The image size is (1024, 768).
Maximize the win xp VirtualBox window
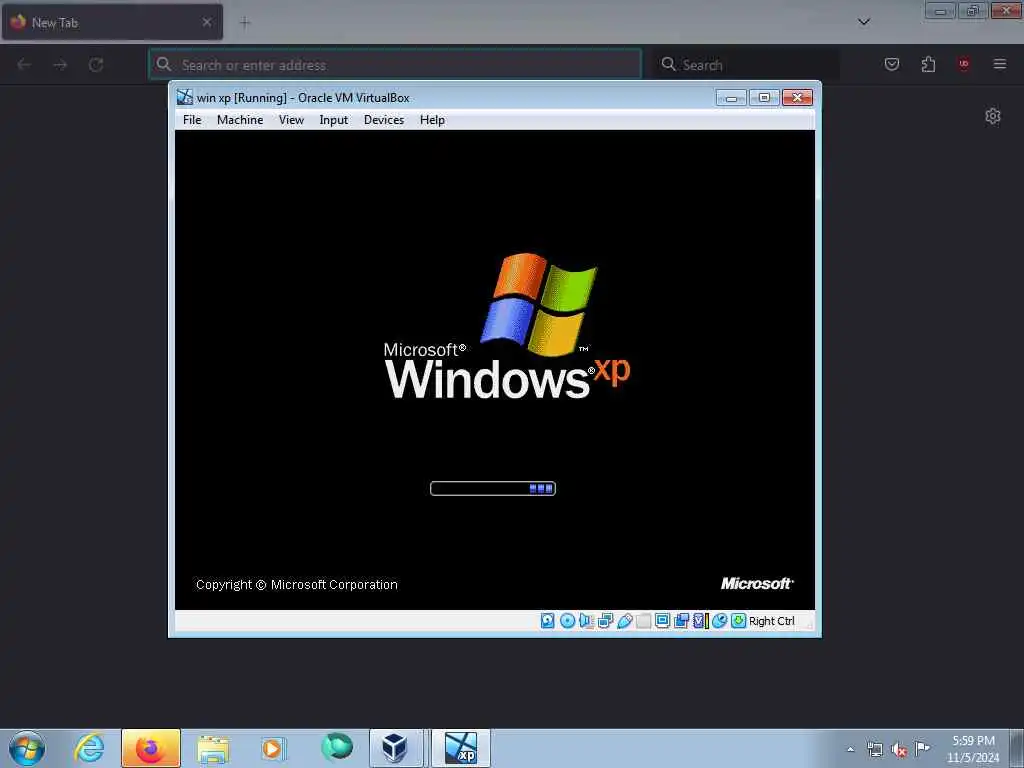(x=764, y=98)
